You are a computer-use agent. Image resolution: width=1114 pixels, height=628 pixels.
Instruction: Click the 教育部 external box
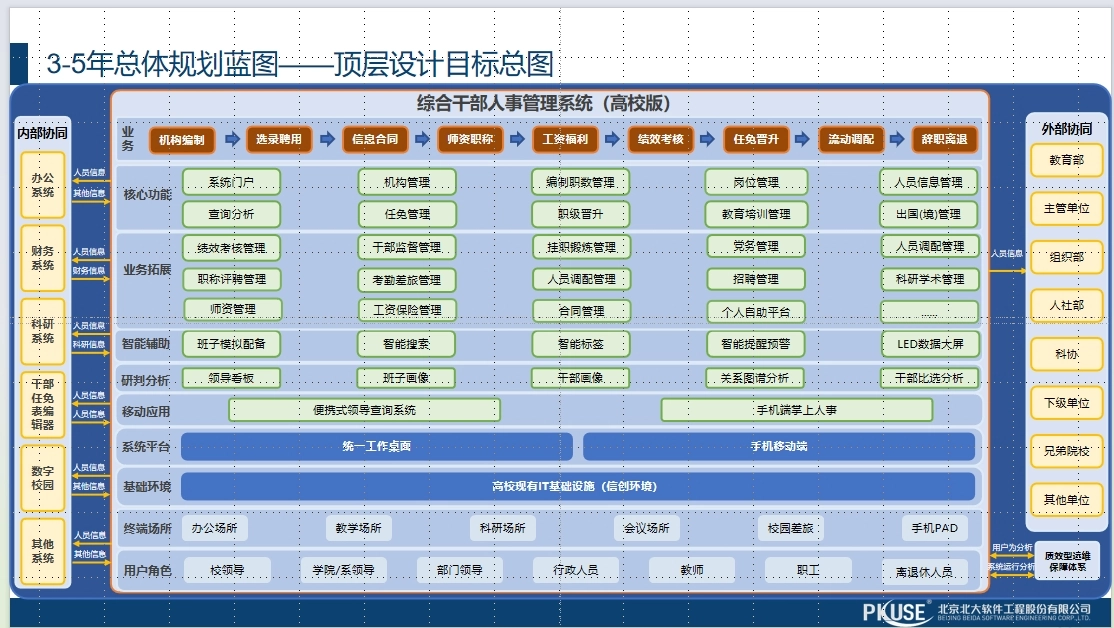pyautogui.click(x=1066, y=160)
